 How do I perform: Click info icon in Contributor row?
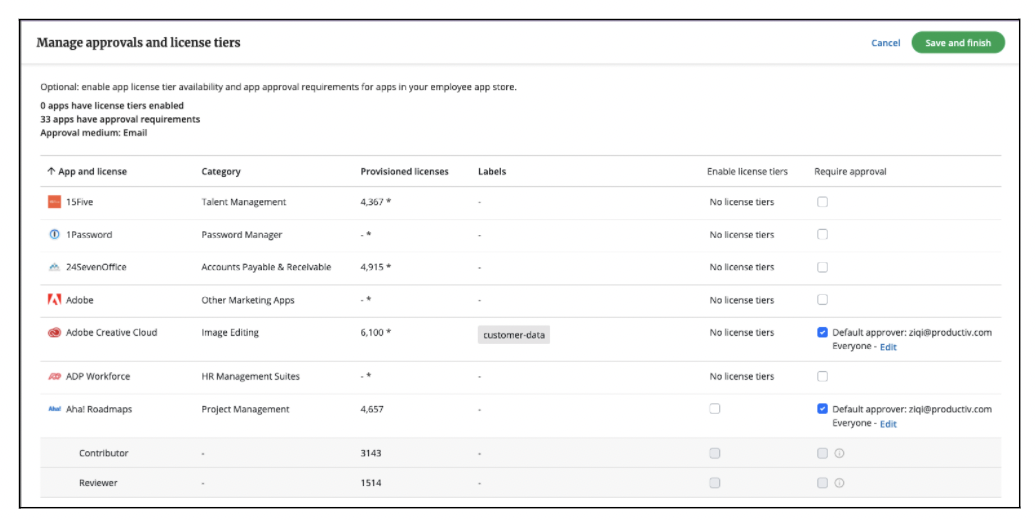pos(839,454)
